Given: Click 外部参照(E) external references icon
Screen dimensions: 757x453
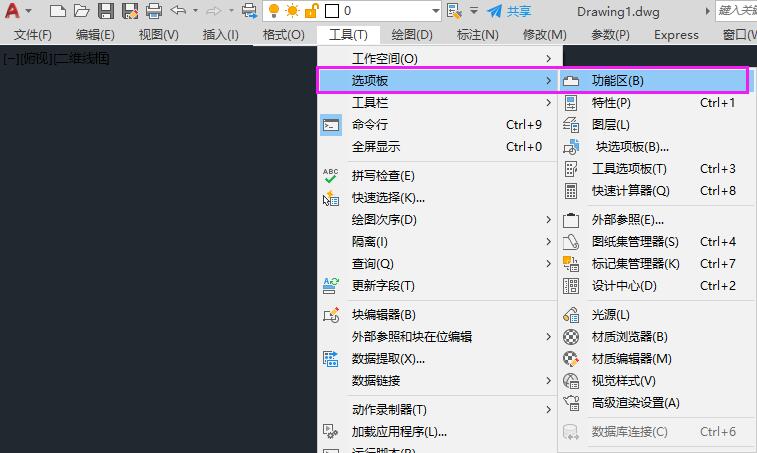Looking at the screenshot, I should pos(571,220).
